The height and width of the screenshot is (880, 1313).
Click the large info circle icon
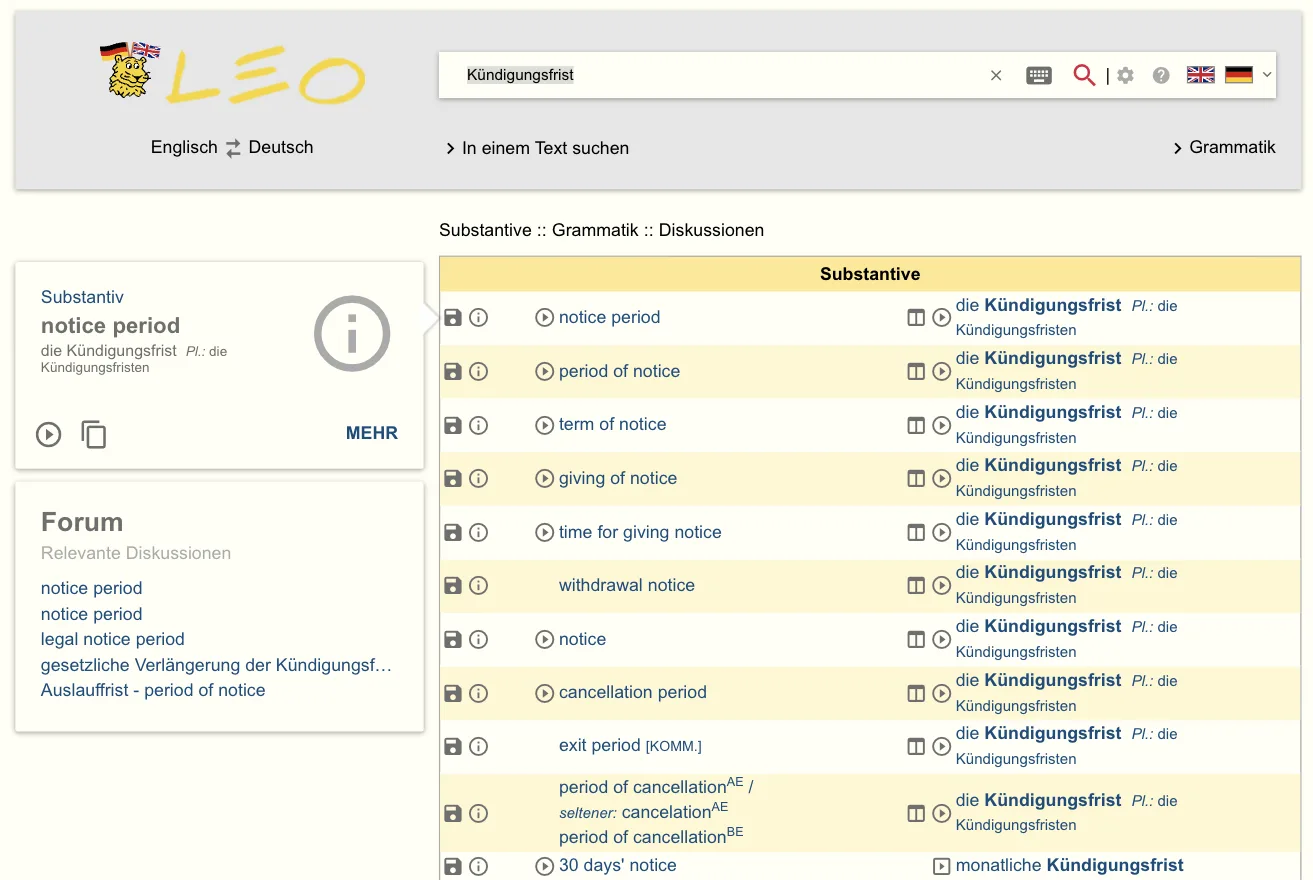click(x=352, y=334)
